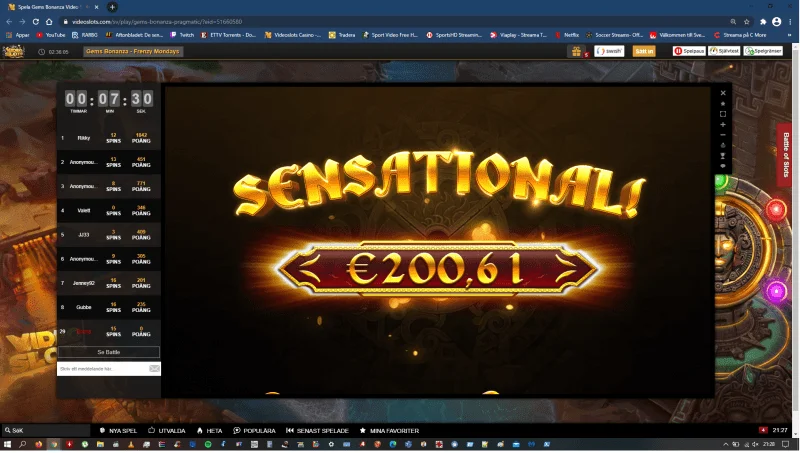Mark the game as favorite with star icon

click(723, 104)
